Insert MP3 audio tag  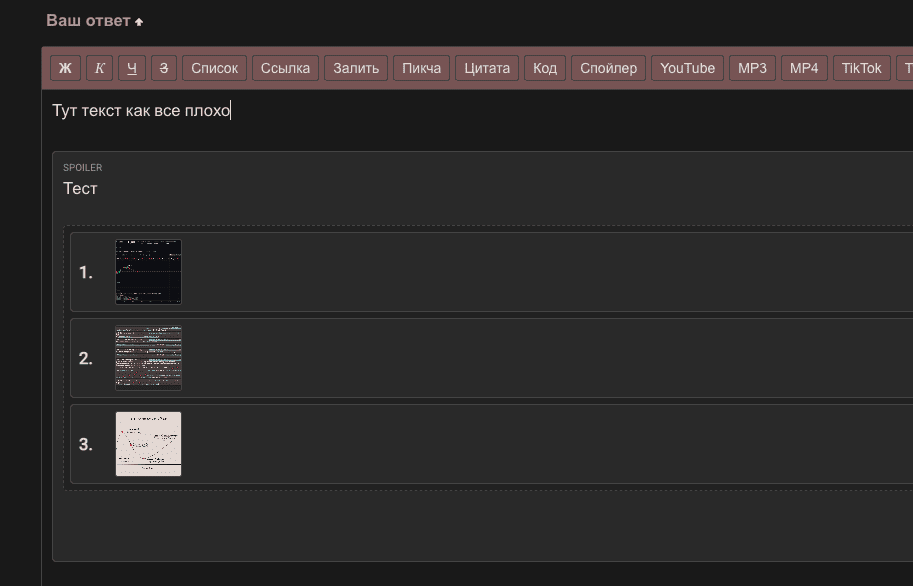tap(752, 68)
